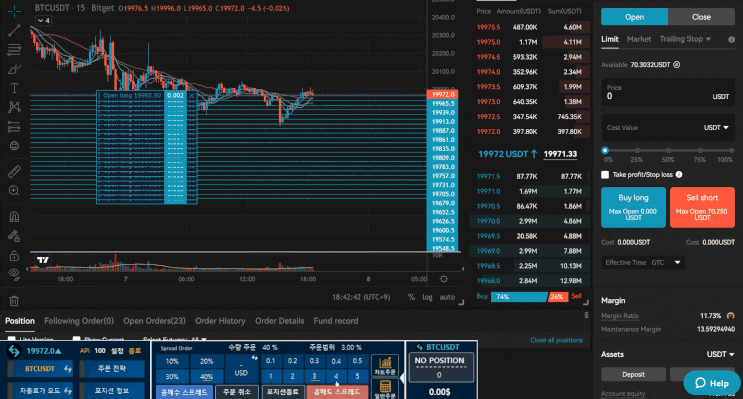
Task: Click the Buy long button
Action: 634,208
